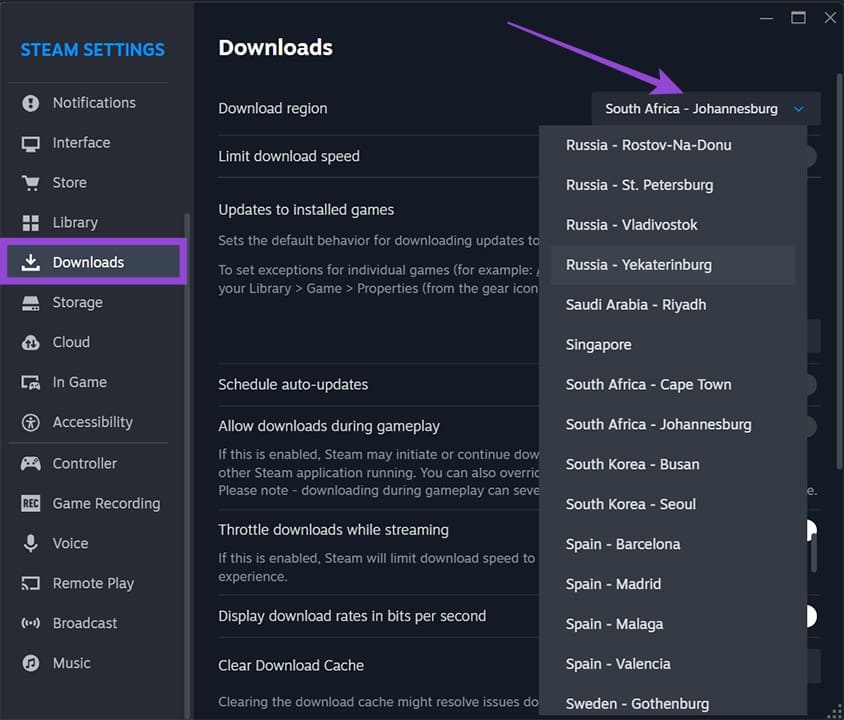844x720 pixels.
Task: Open the Download region dropdown
Action: coord(705,108)
